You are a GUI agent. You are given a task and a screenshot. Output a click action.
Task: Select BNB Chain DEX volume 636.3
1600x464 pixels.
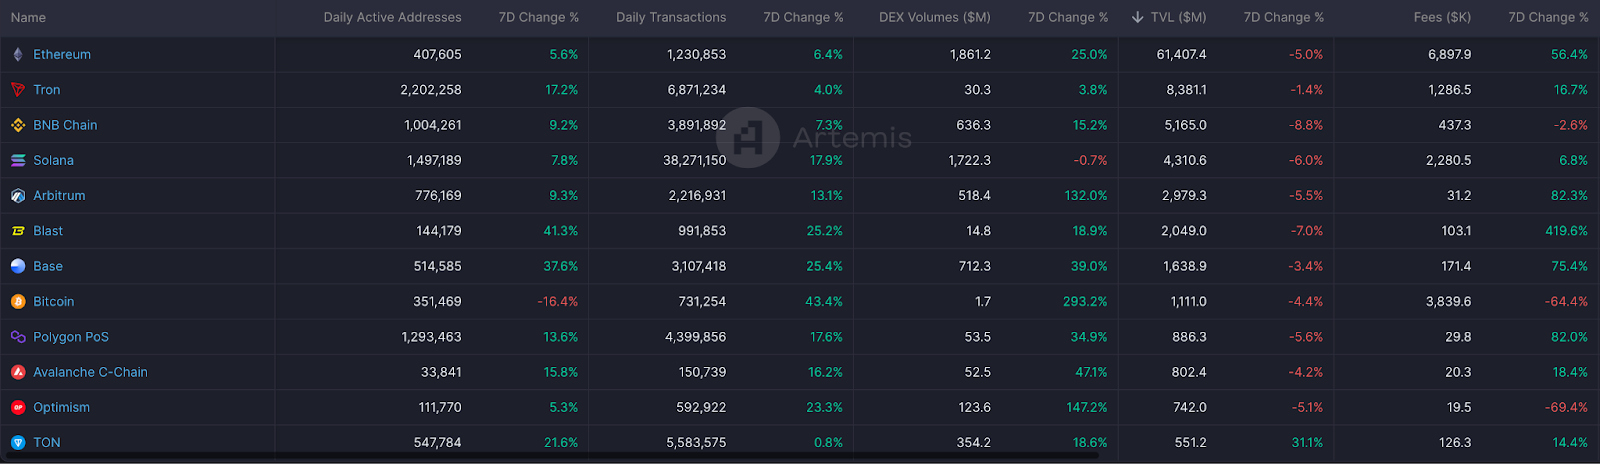pyautogui.click(x=974, y=125)
